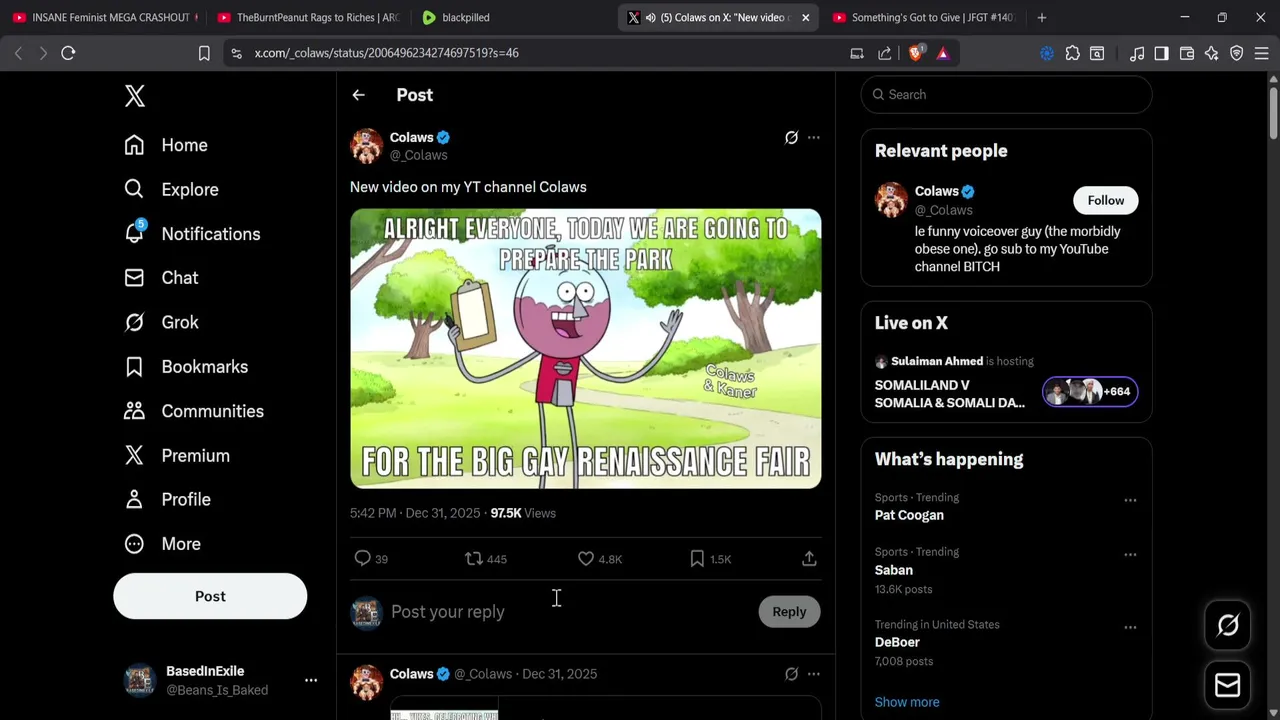Viewport: 1280px width, 720px height.
Task: Open the floating Grok button
Action: (1228, 626)
